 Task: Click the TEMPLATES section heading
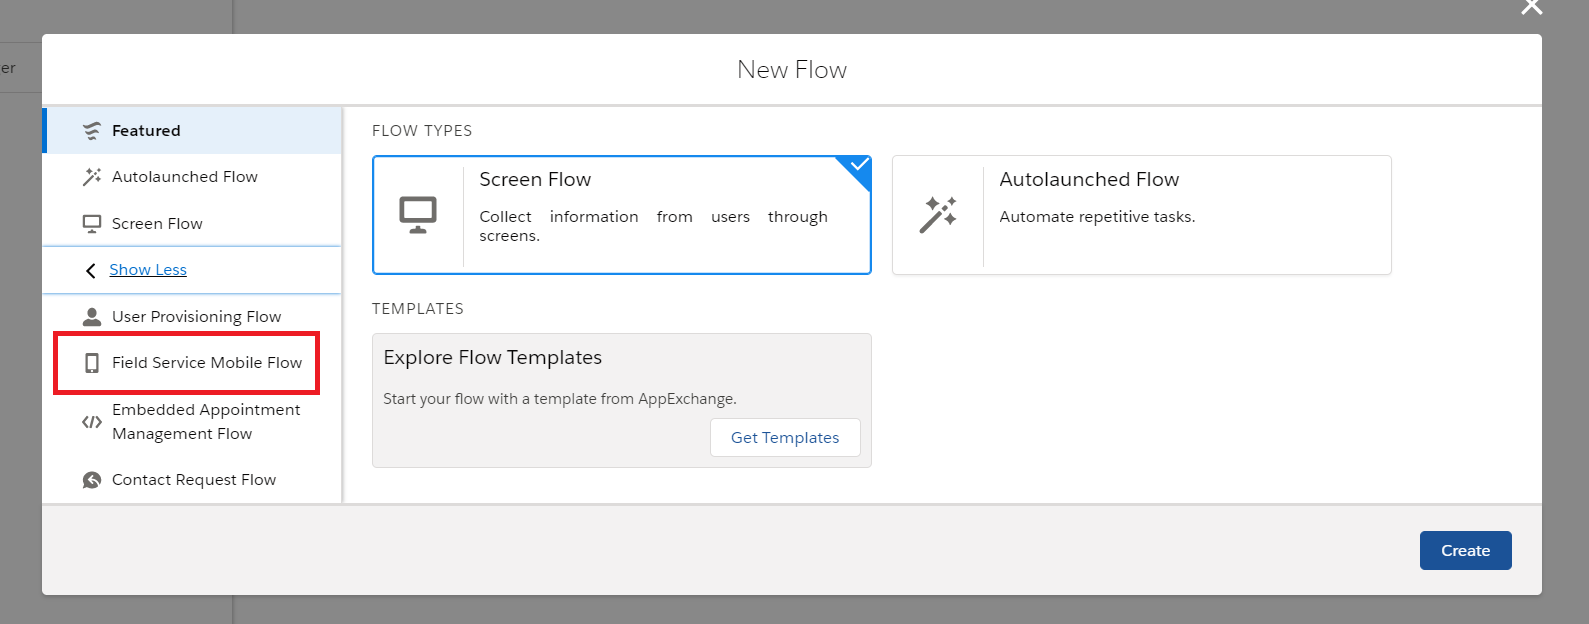click(x=418, y=309)
